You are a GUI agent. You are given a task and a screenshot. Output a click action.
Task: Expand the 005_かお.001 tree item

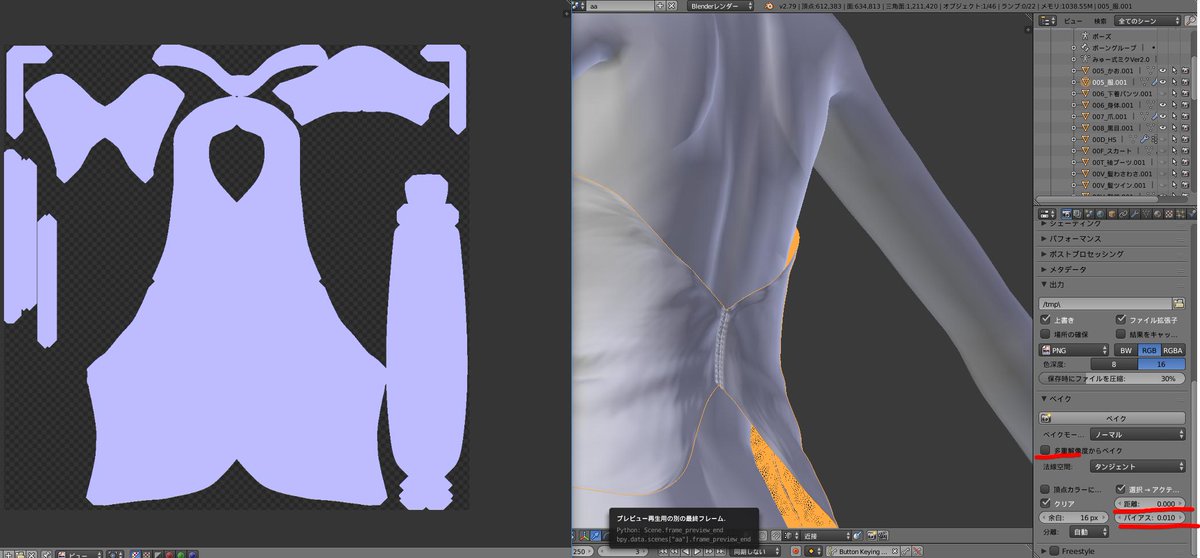[1074, 72]
